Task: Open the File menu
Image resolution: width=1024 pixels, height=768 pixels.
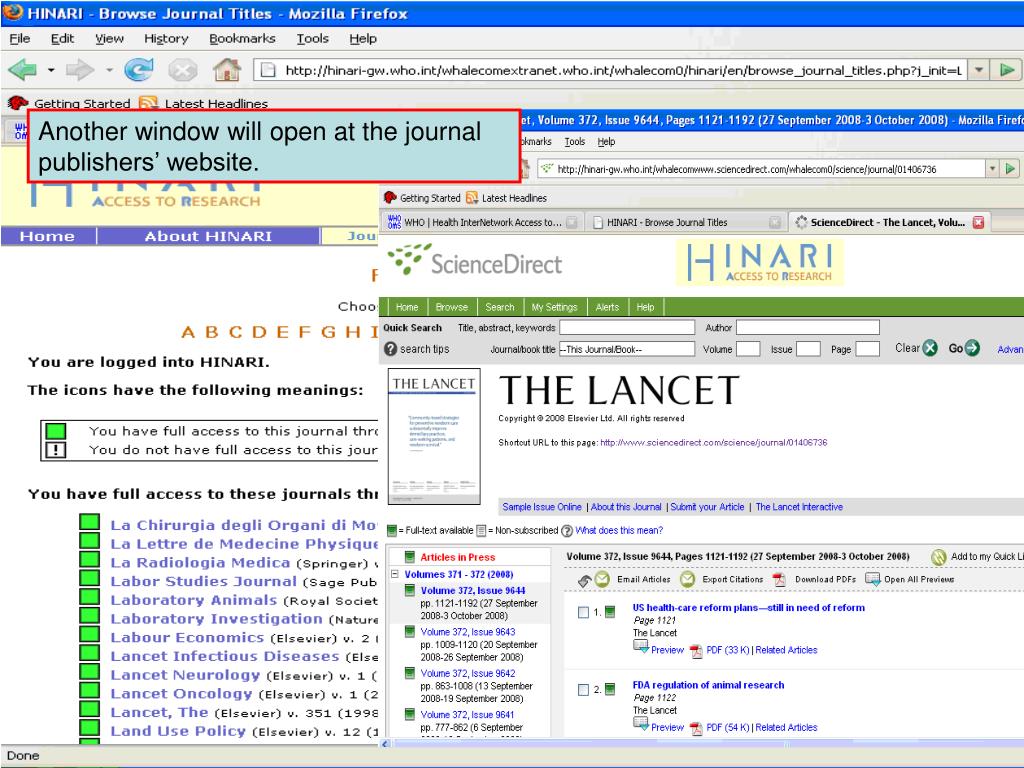Action: click(x=20, y=39)
